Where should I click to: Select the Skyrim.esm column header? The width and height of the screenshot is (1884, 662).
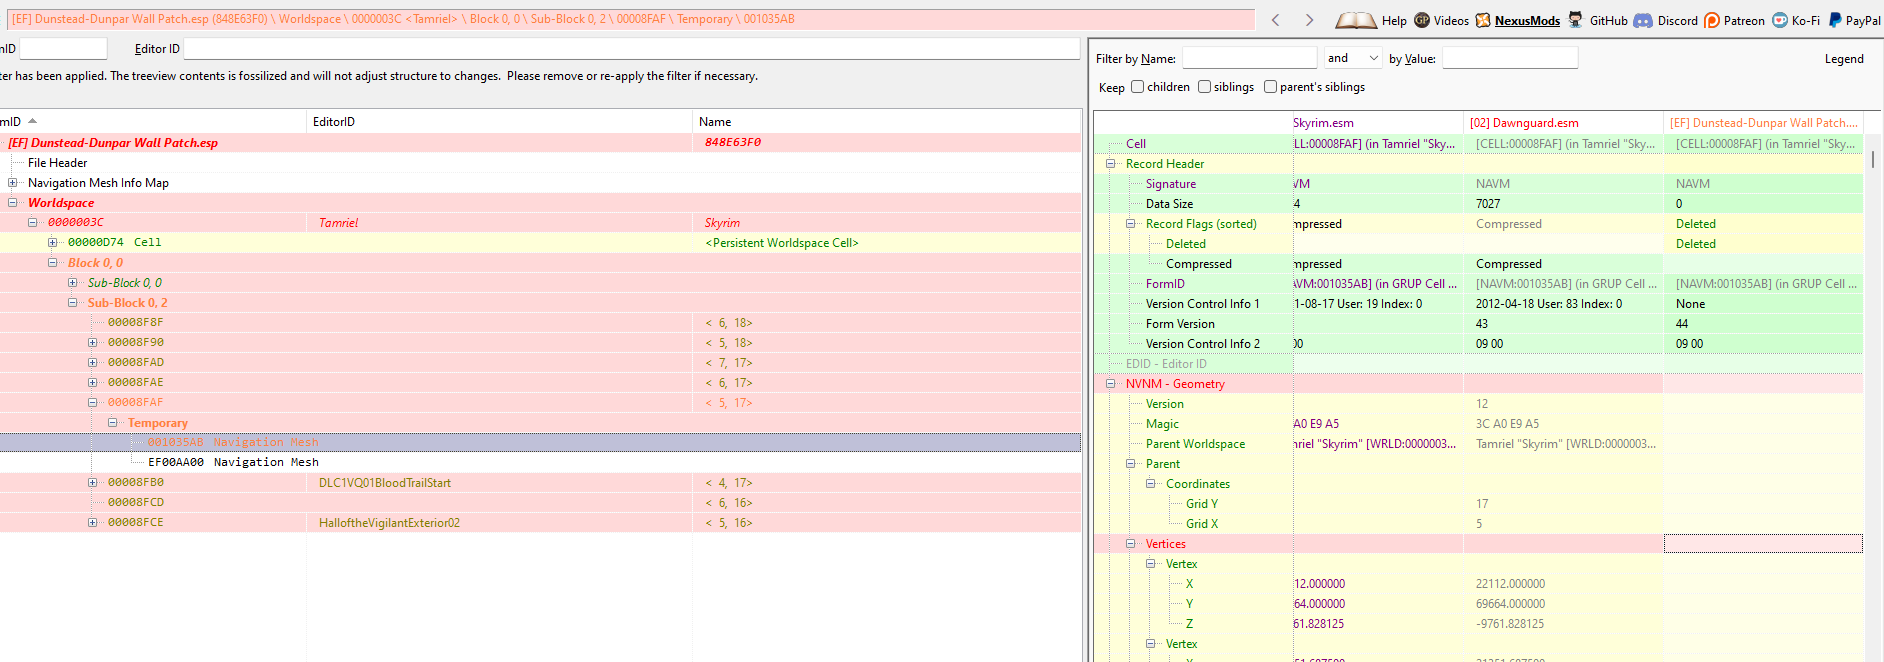tap(1377, 123)
